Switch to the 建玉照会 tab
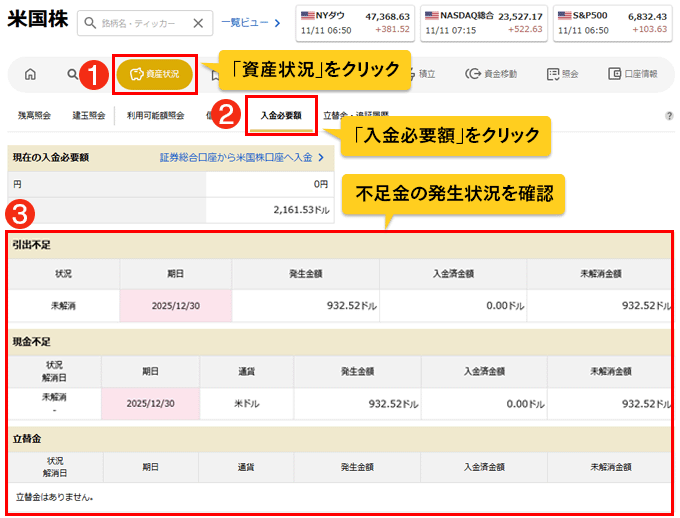 click(x=88, y=116)
